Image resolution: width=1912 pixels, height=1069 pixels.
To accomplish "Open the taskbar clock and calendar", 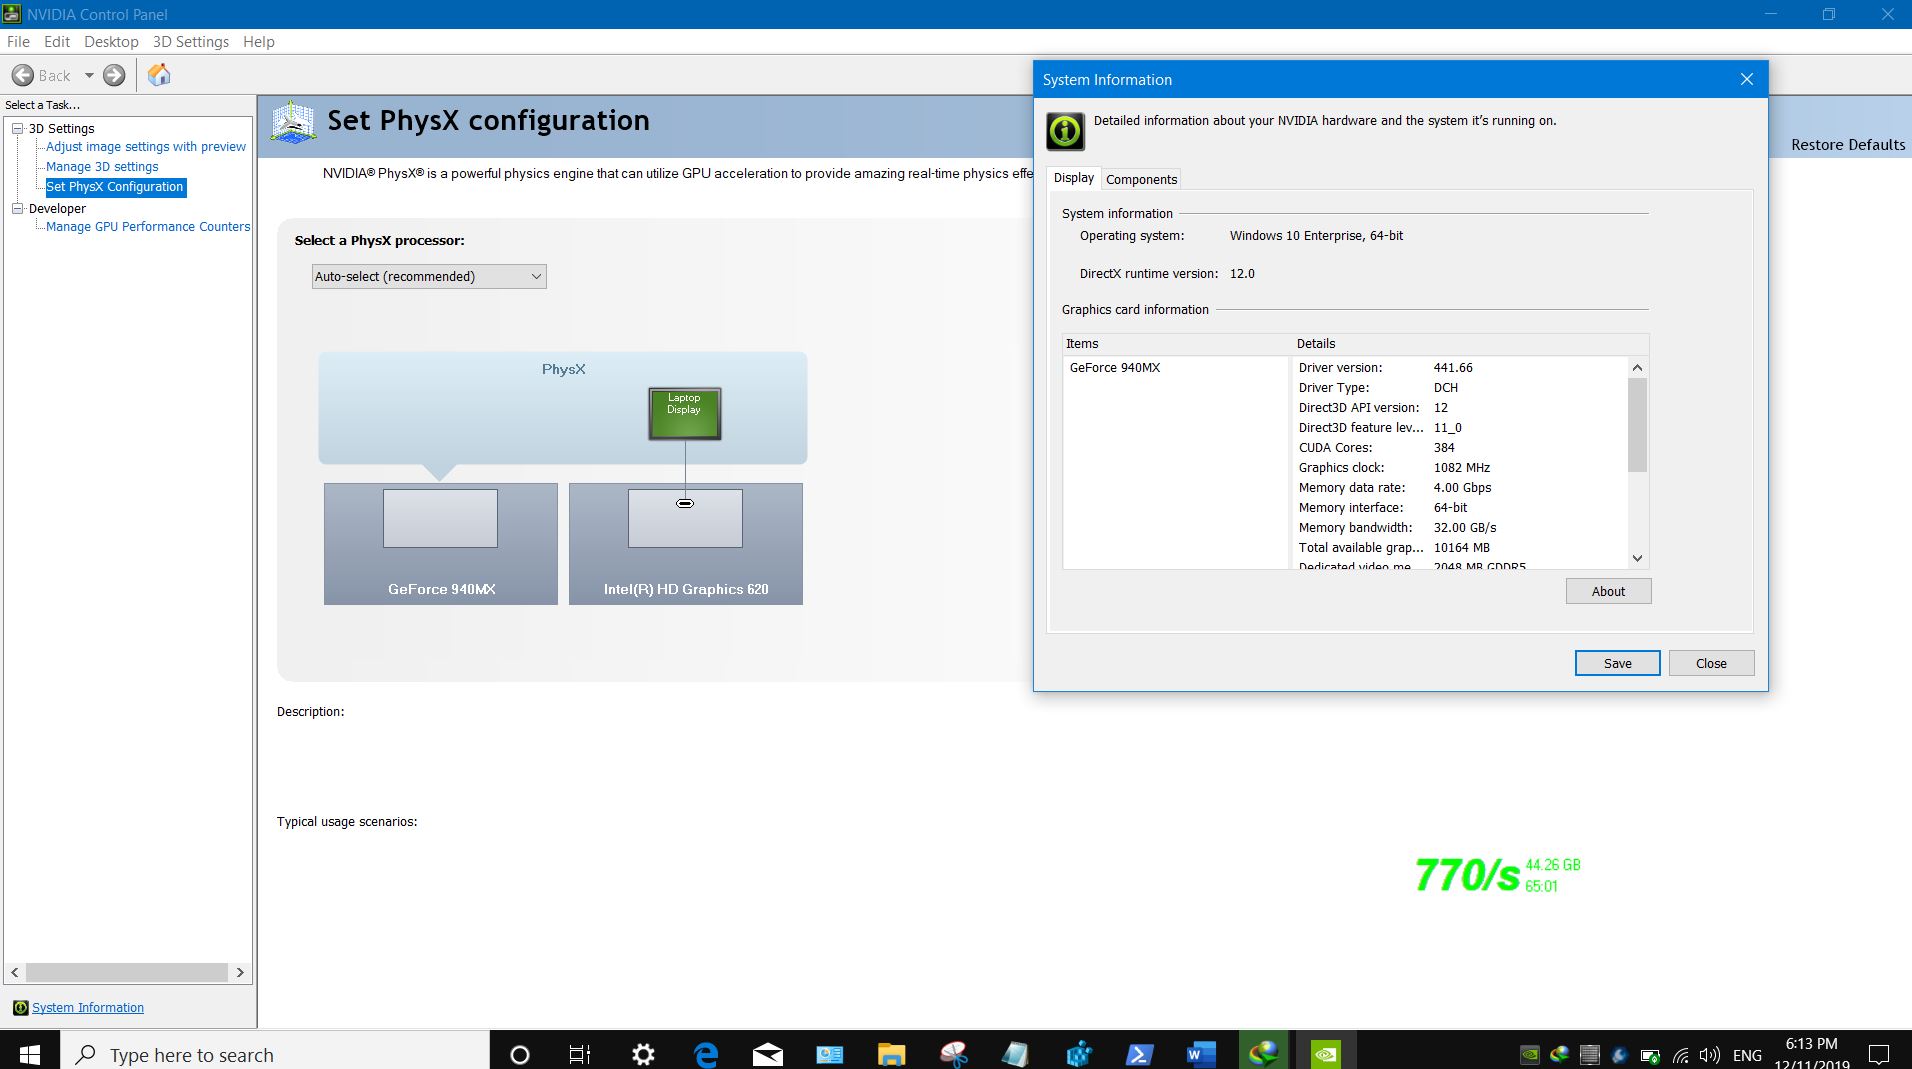I will 1812,1054.
